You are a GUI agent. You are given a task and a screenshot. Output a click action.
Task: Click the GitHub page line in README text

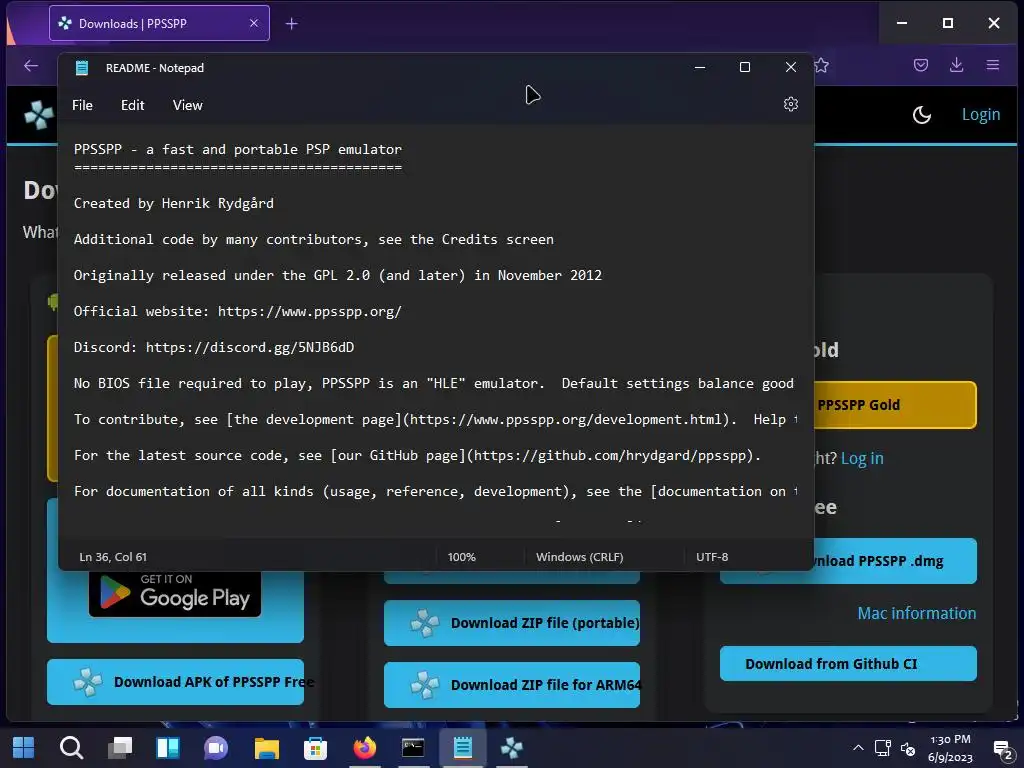tap(417, 455)
